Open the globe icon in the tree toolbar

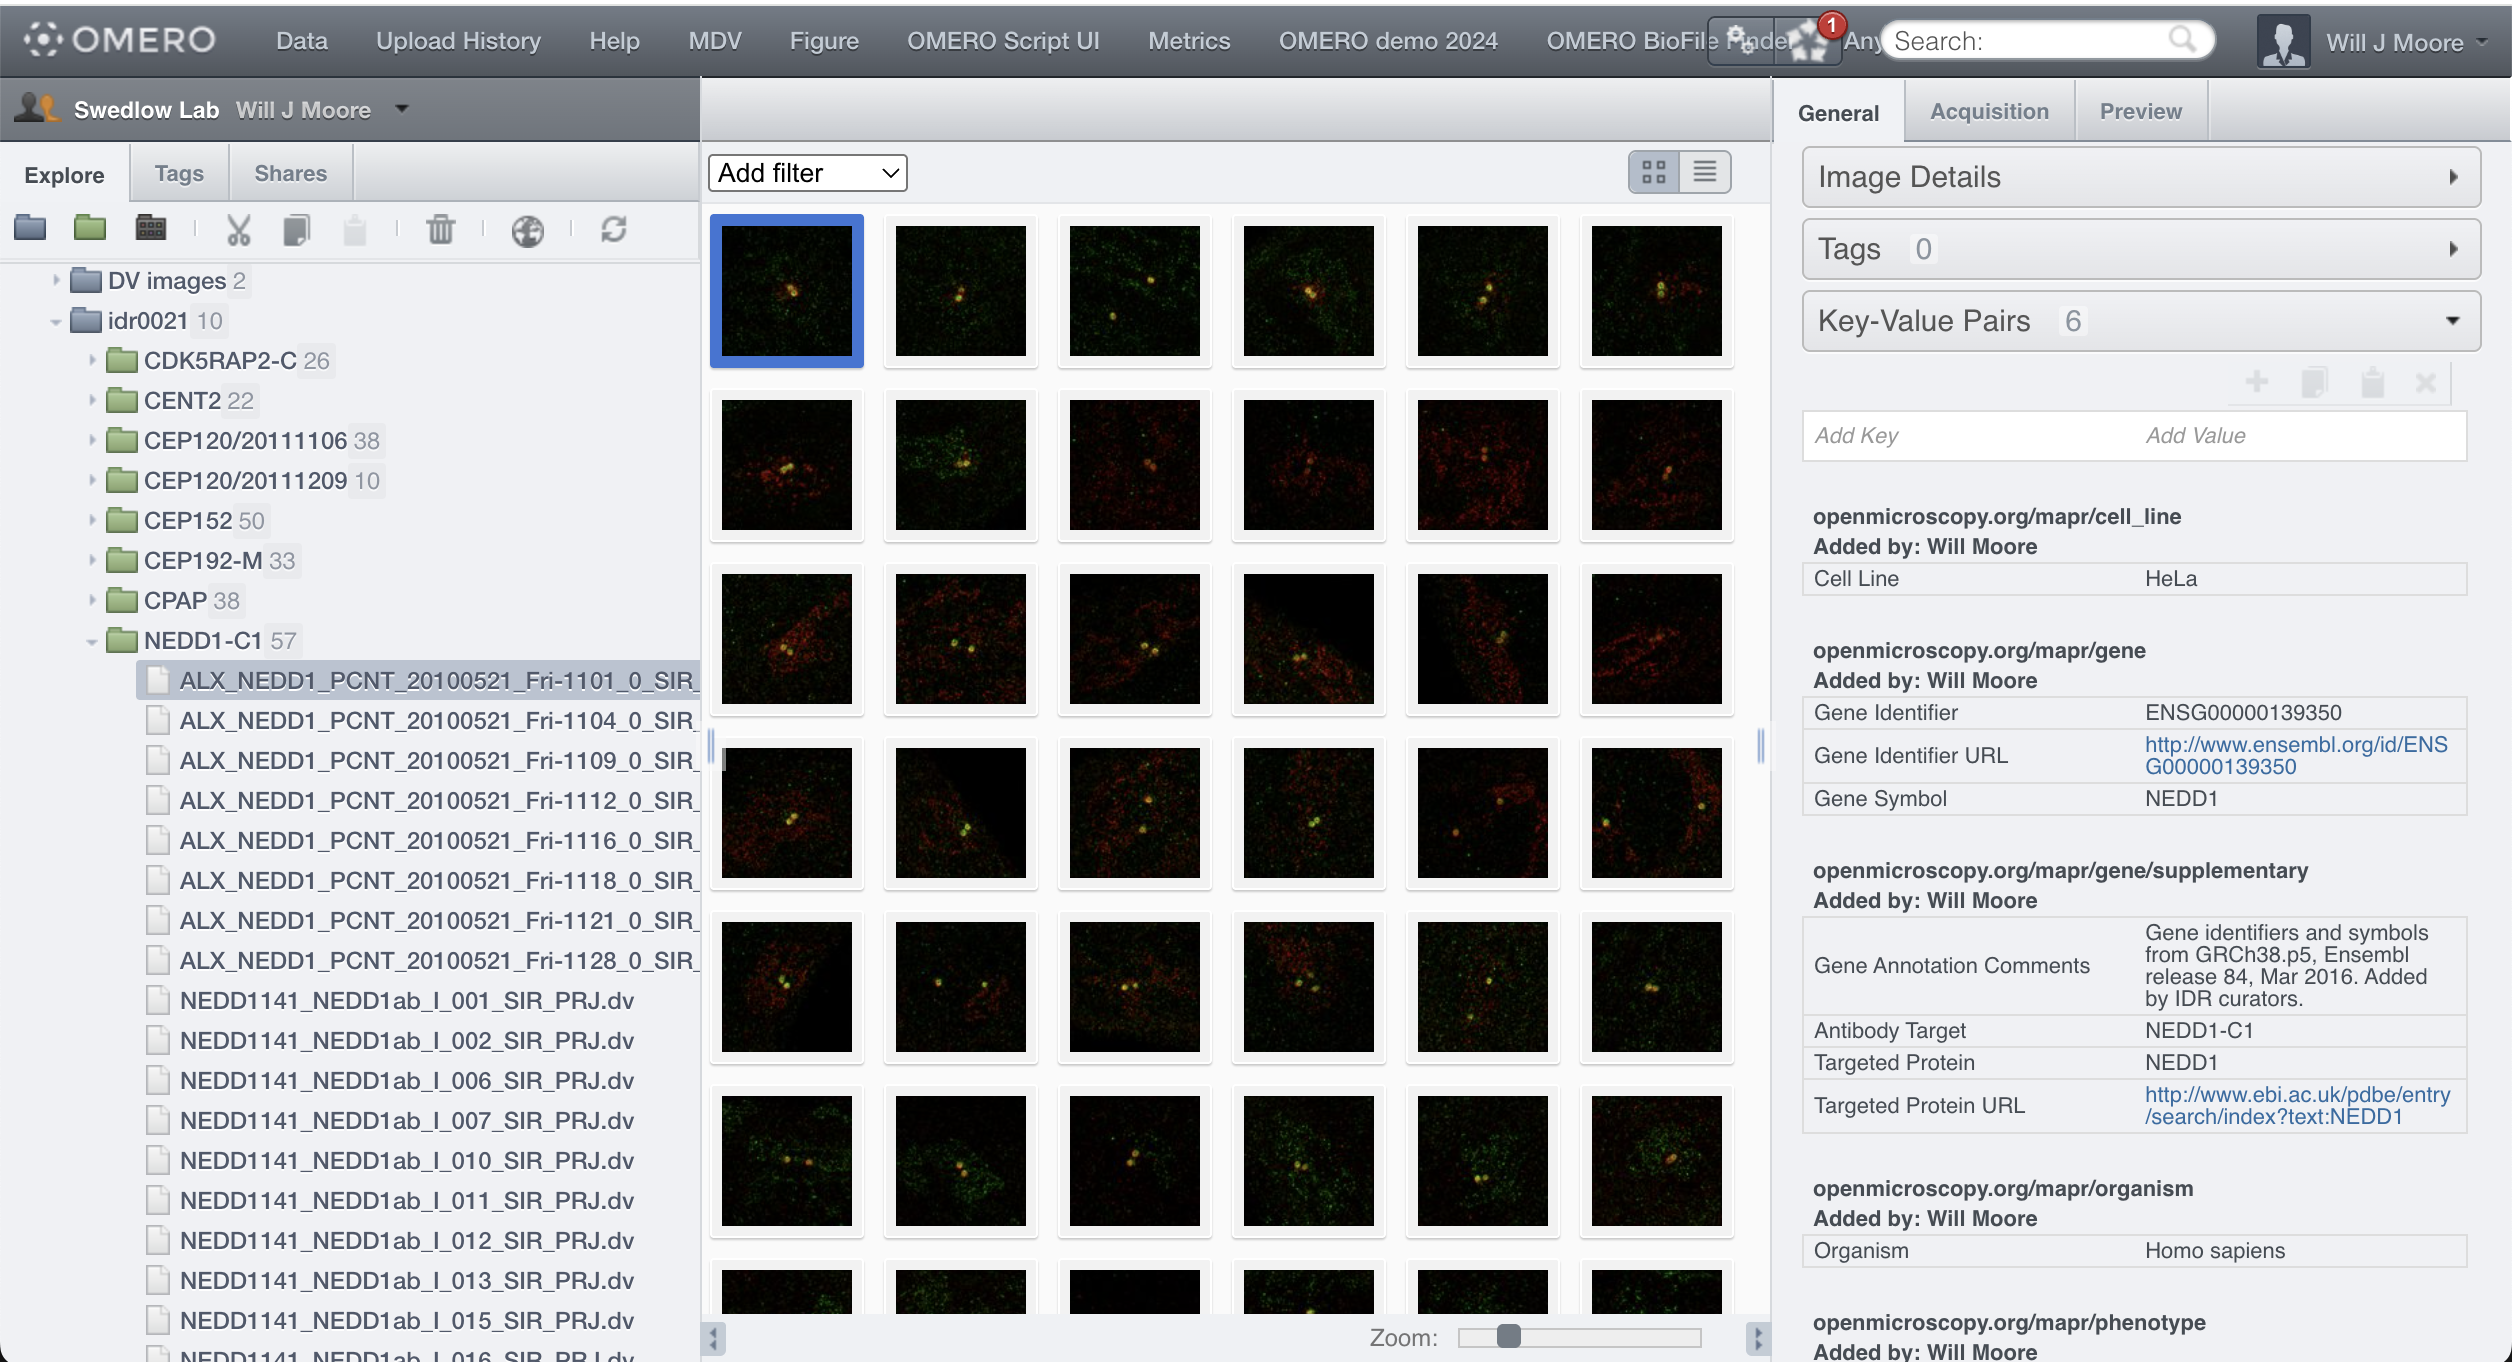tap(528, 231)
